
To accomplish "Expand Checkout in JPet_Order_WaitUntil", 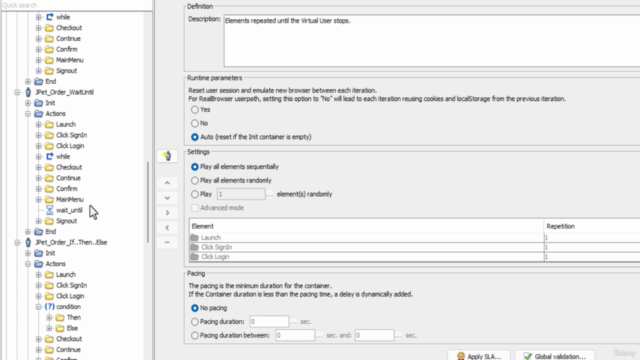I will point(38,167).
